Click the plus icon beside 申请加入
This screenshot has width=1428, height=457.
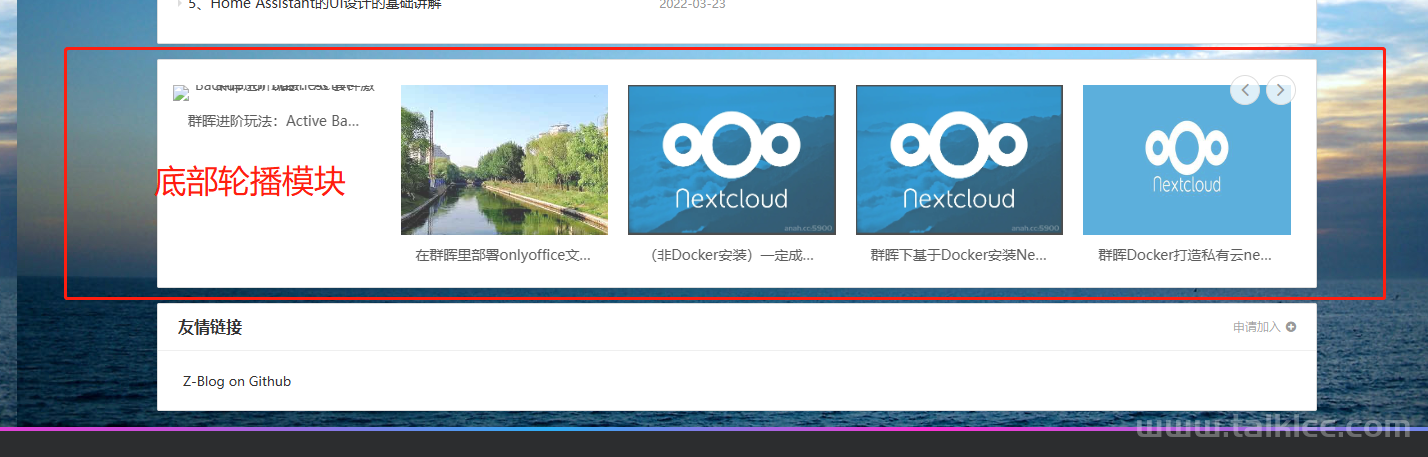(1291, 327)
